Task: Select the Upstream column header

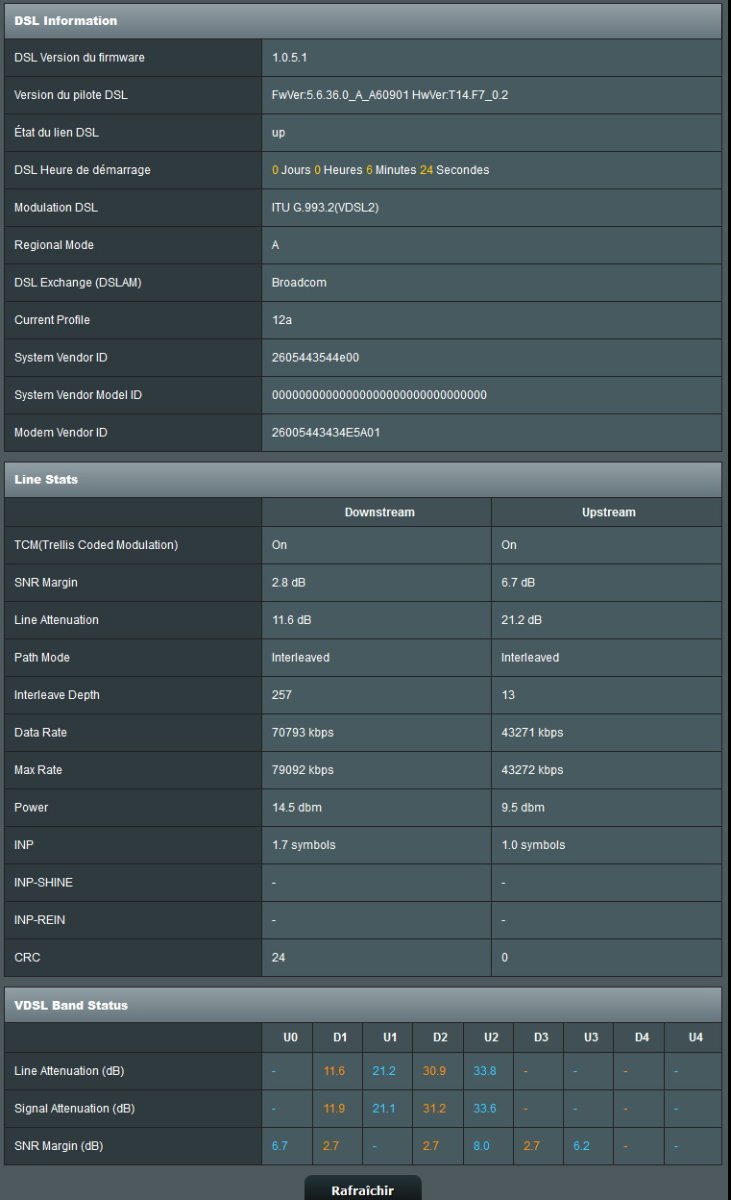Action: [608, 512]
